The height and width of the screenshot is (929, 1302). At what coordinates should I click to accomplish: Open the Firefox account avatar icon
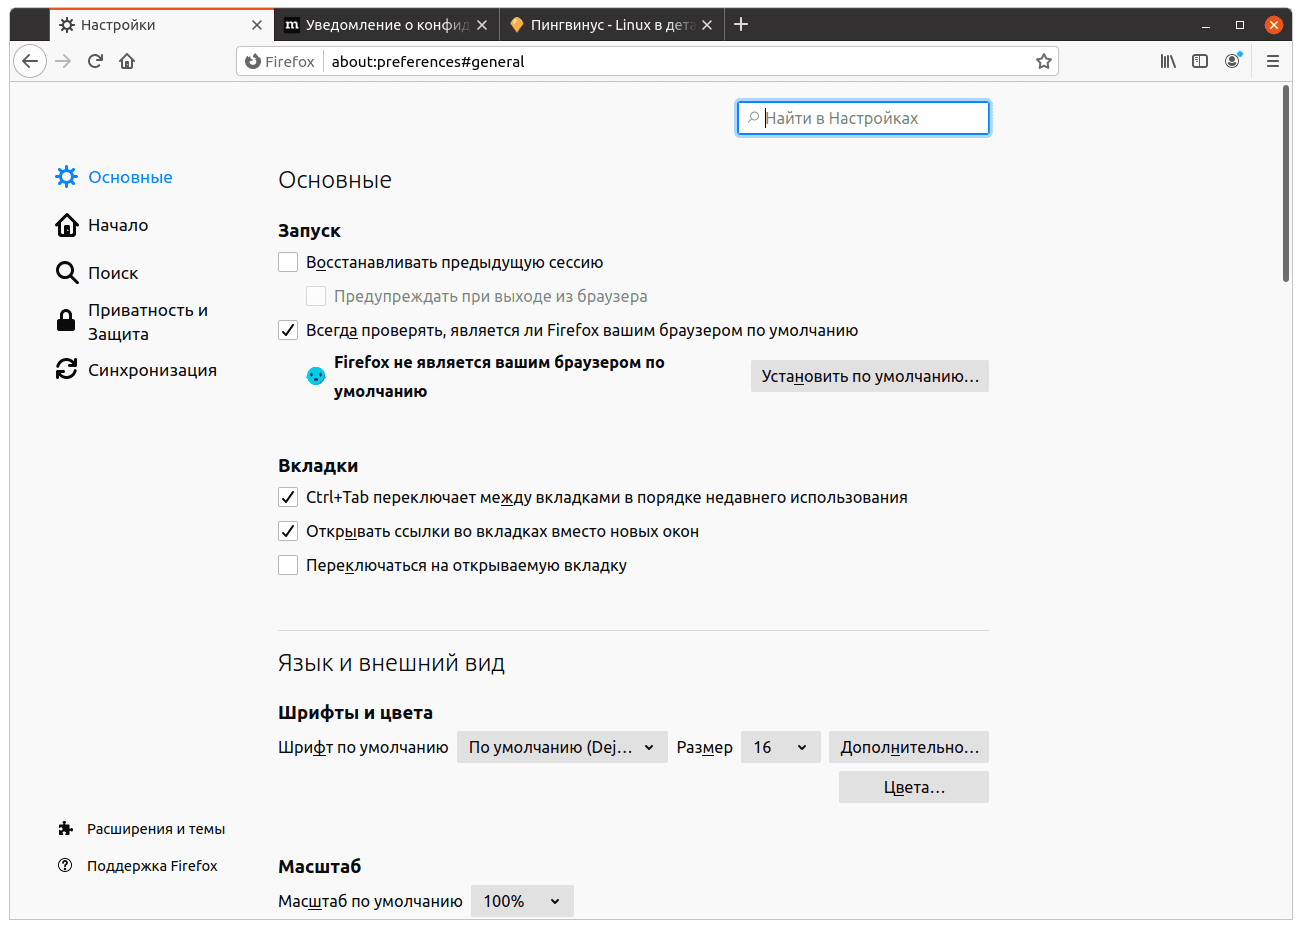click(1232, 61)
